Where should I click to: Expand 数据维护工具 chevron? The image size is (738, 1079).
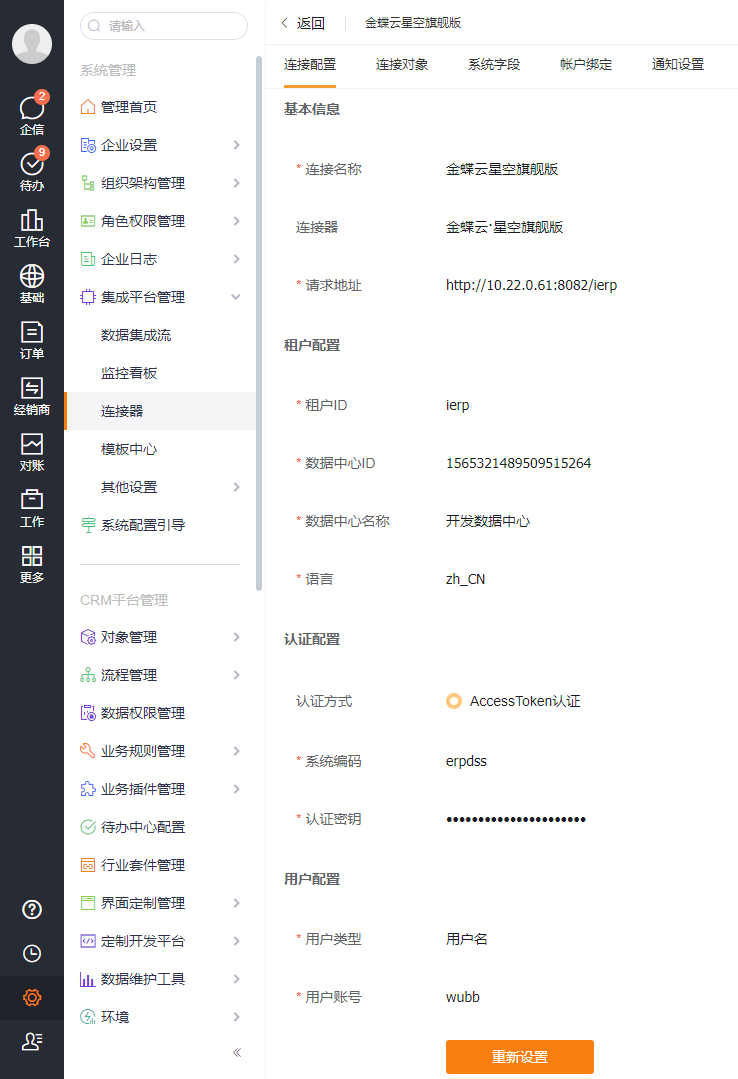tap(236, 979)
